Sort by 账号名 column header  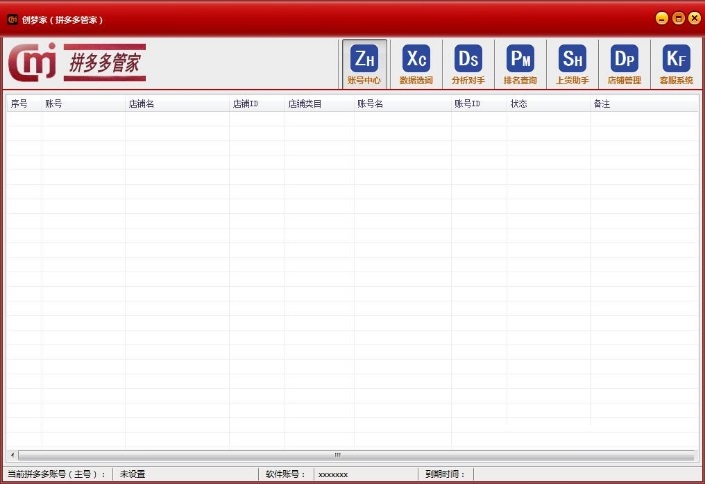click(403, 104)
